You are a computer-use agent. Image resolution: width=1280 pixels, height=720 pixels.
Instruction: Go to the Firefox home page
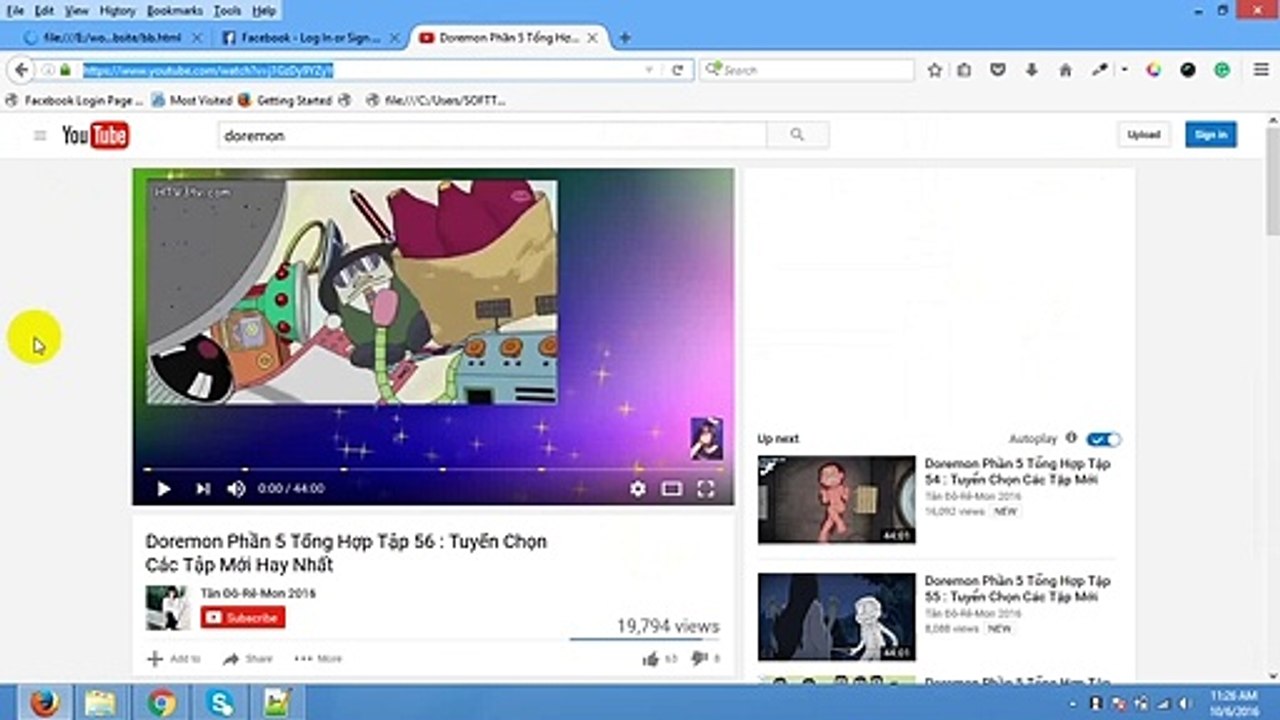[1065, 70]
